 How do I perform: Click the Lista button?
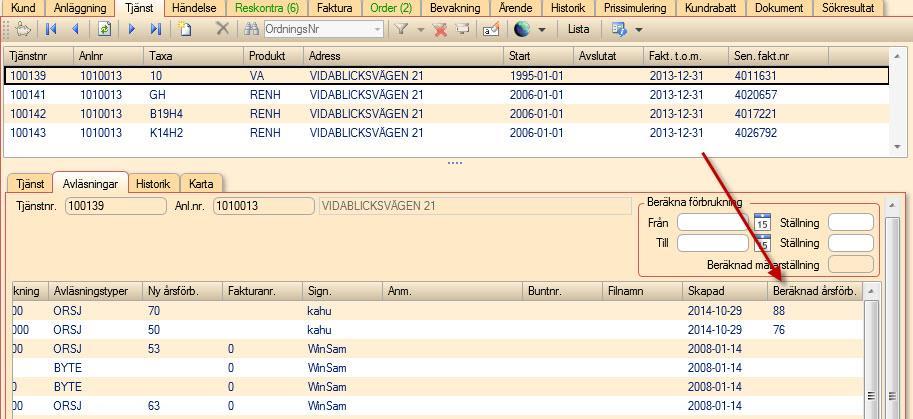[x=578, y=29]
